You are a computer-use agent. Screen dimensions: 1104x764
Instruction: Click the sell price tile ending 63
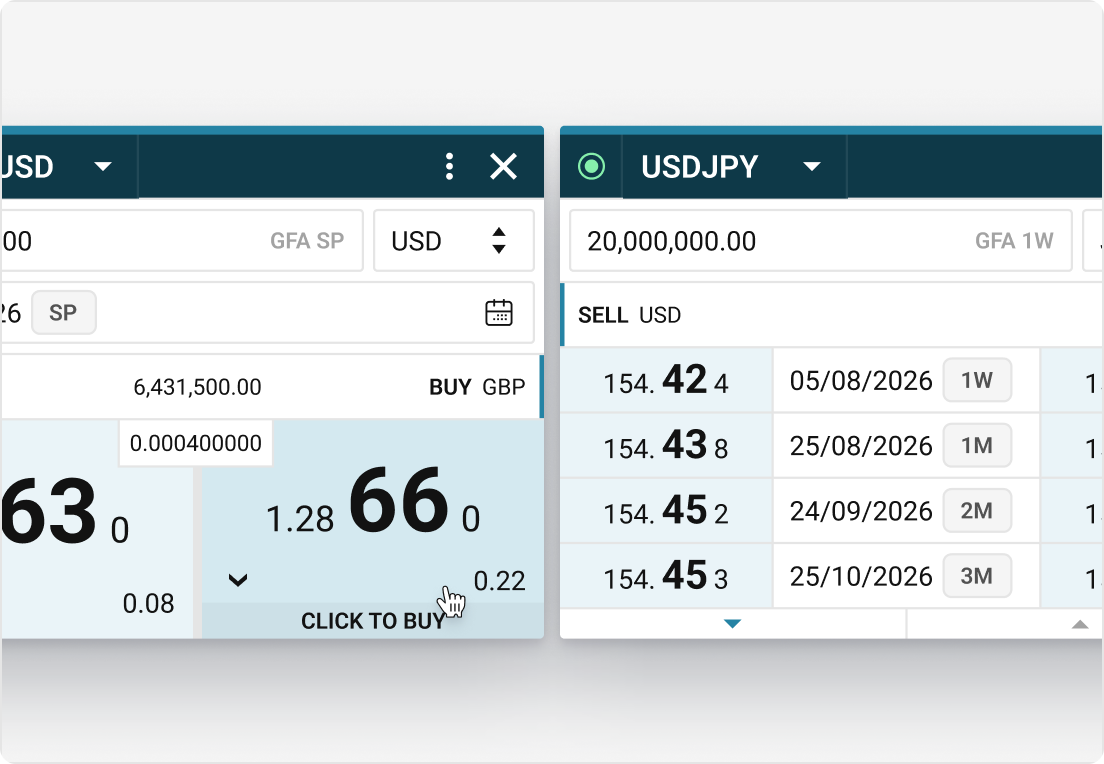click(x=97, y=529)
